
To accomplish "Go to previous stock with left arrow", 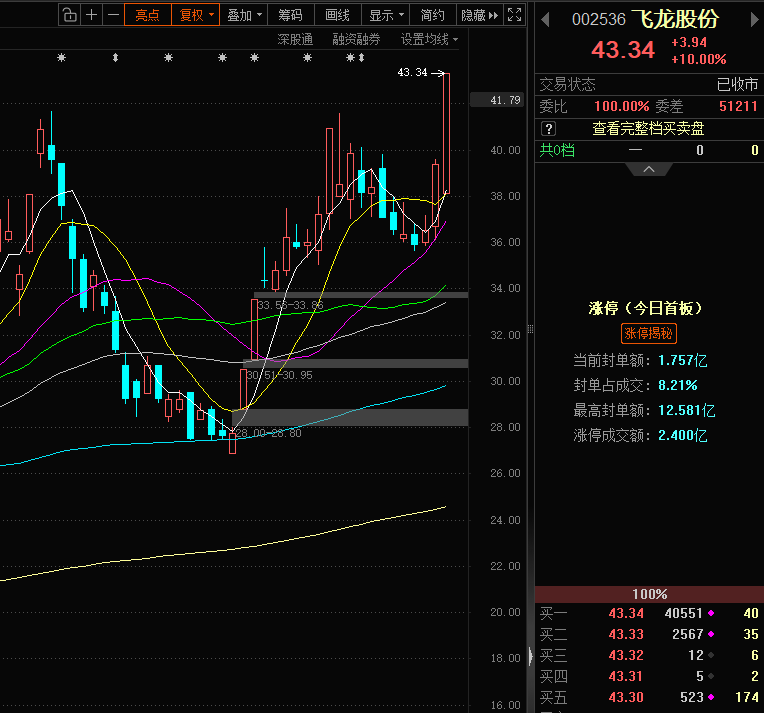I will point(545,19).
